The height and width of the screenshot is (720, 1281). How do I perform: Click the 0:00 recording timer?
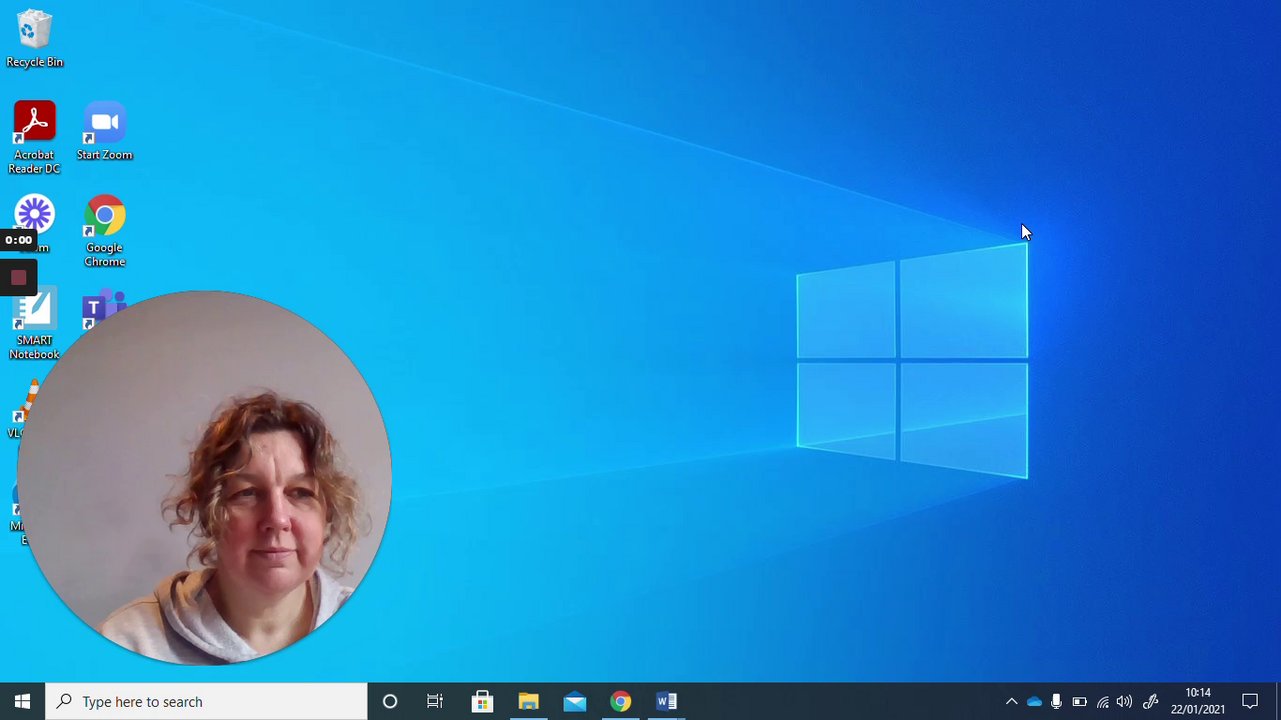18,240
